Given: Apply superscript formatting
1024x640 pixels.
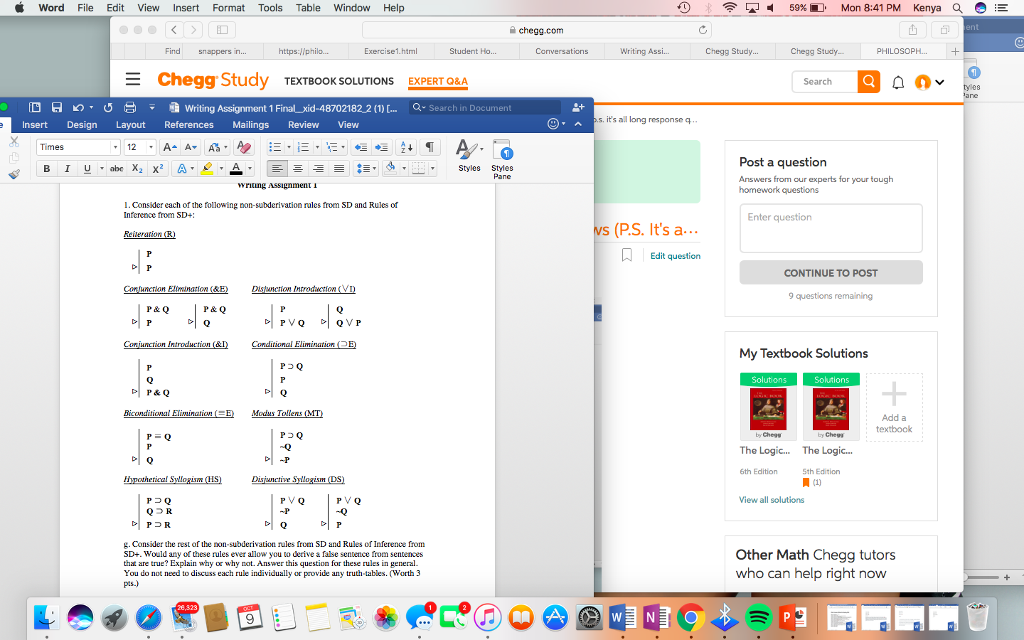Looking at the screenshot, I should pos(157,168).
